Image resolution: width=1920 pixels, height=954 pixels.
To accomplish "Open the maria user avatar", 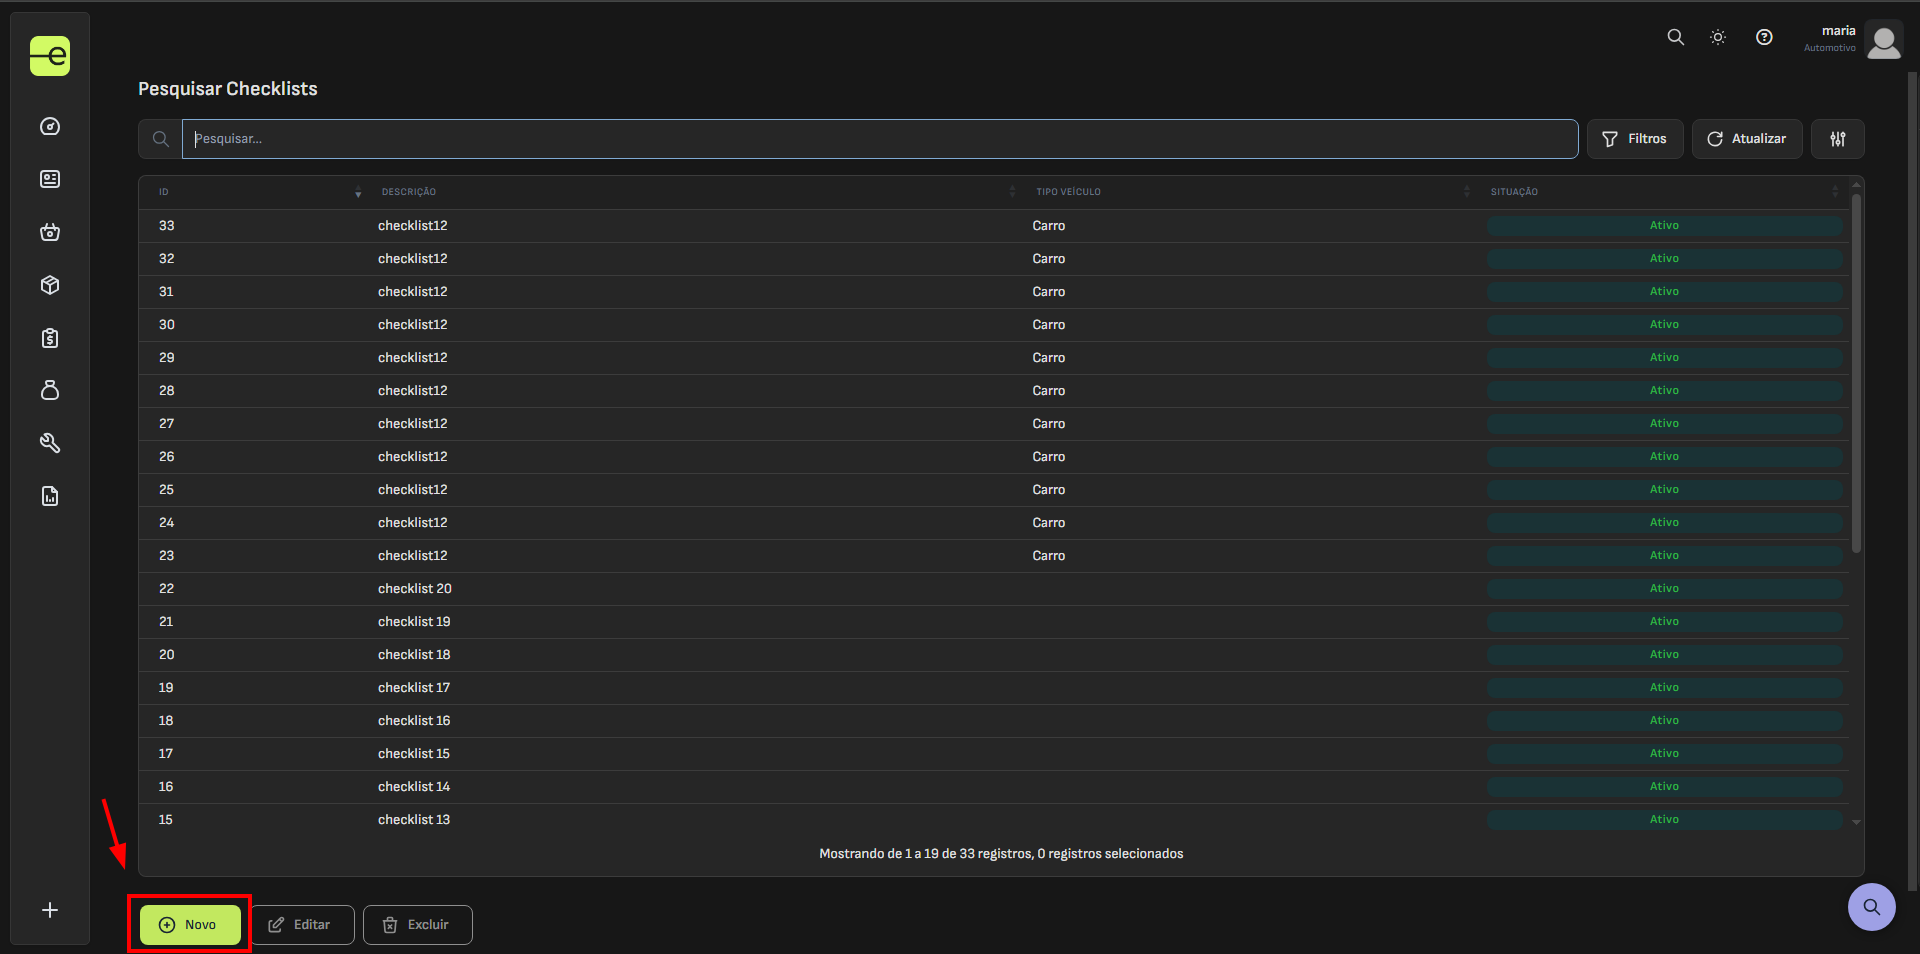I will pyautogui.click(x=1884, y=40).
